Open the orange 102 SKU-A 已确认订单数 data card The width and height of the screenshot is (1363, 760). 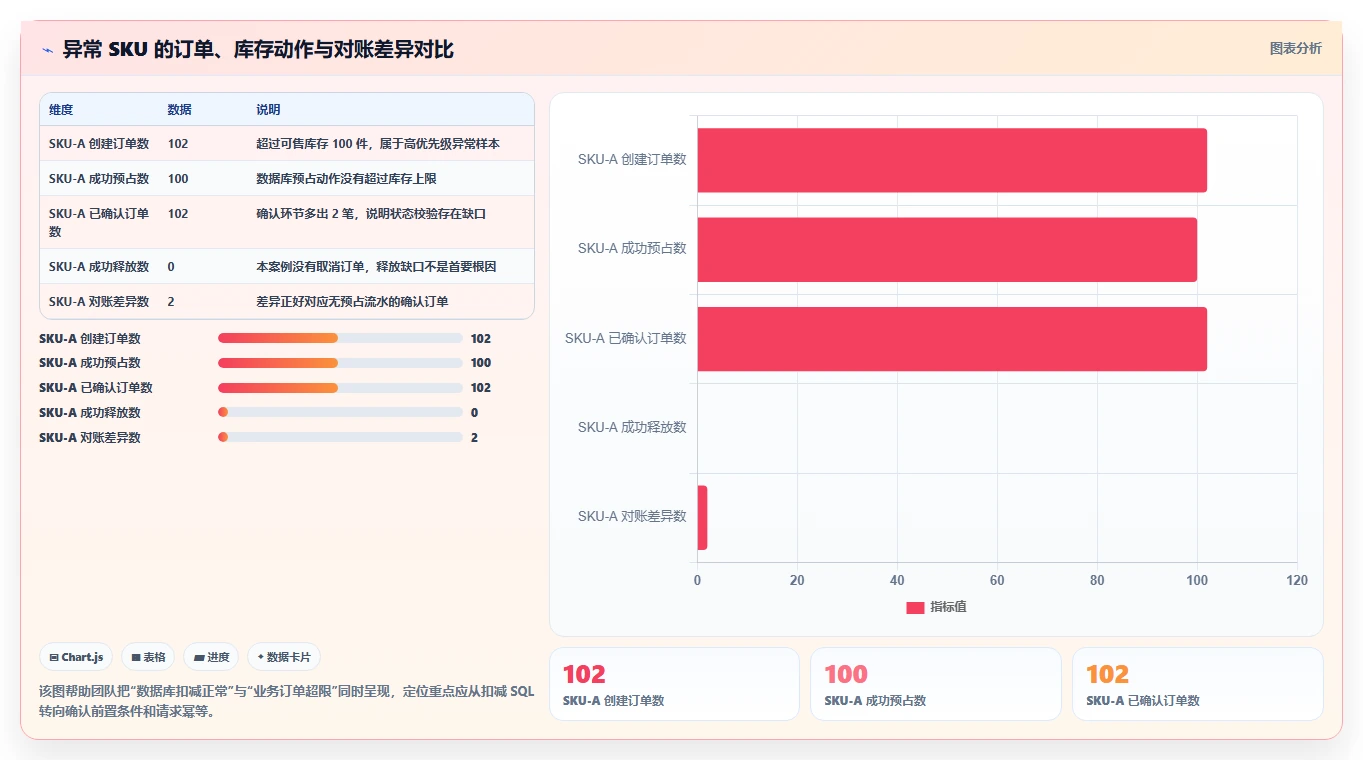click(x=1198, y=684)
